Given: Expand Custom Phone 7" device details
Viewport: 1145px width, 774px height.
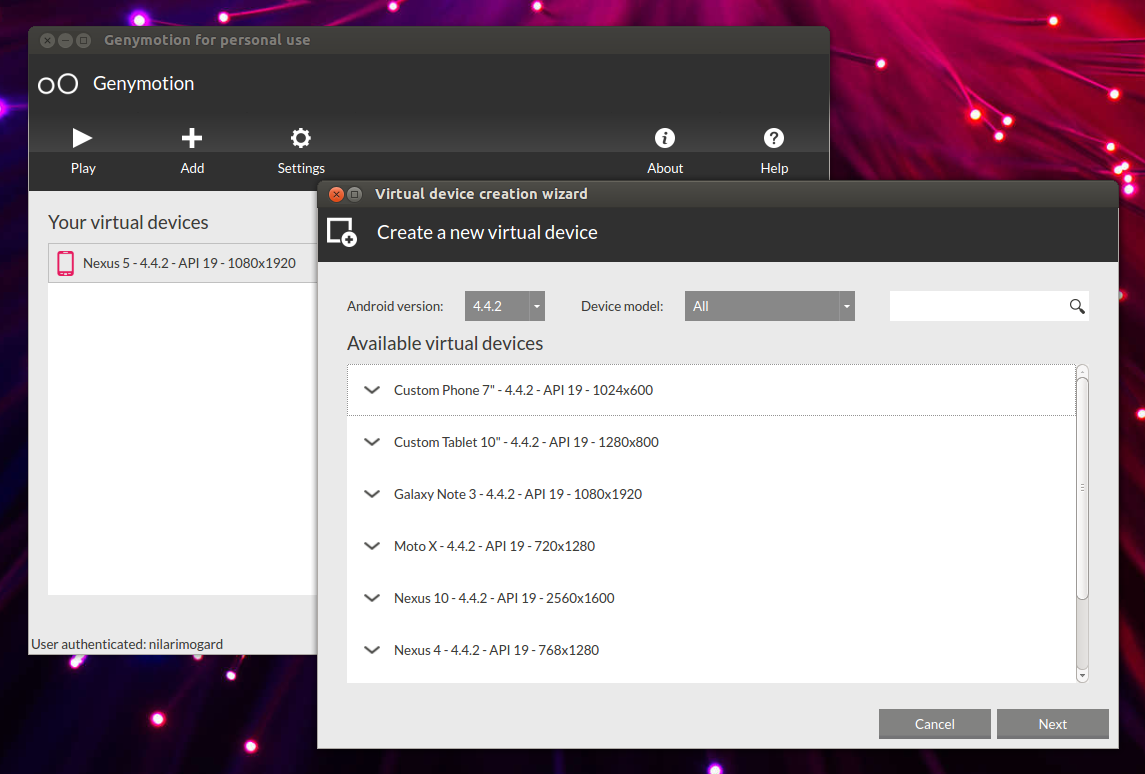Looking at the screenshot, I should [x=372, y=390].
